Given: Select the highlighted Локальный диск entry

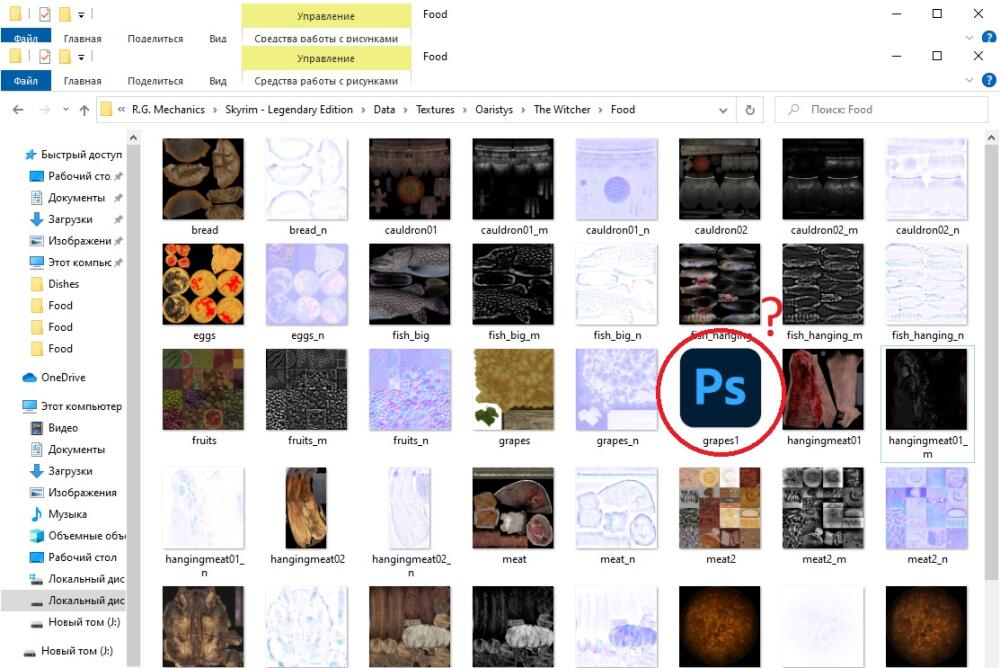Looking at the screenshot, I should 77,600.
